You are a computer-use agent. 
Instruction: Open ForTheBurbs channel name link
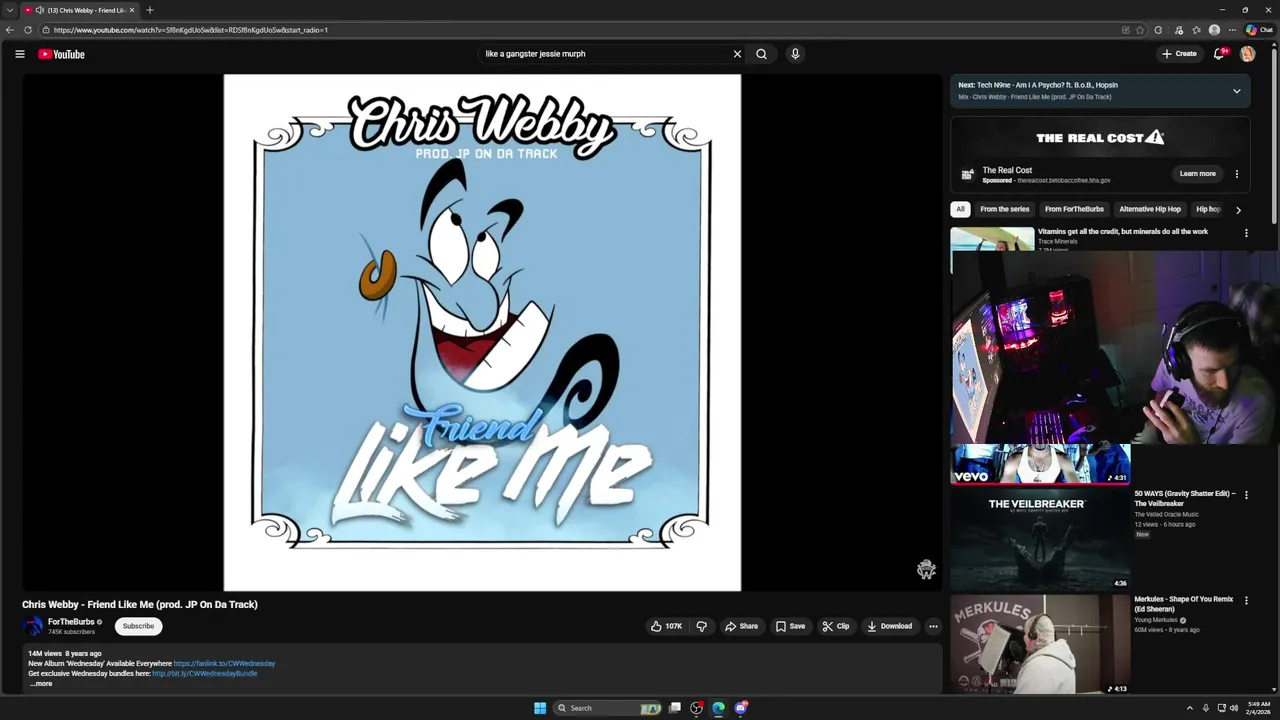click(71, 622)
